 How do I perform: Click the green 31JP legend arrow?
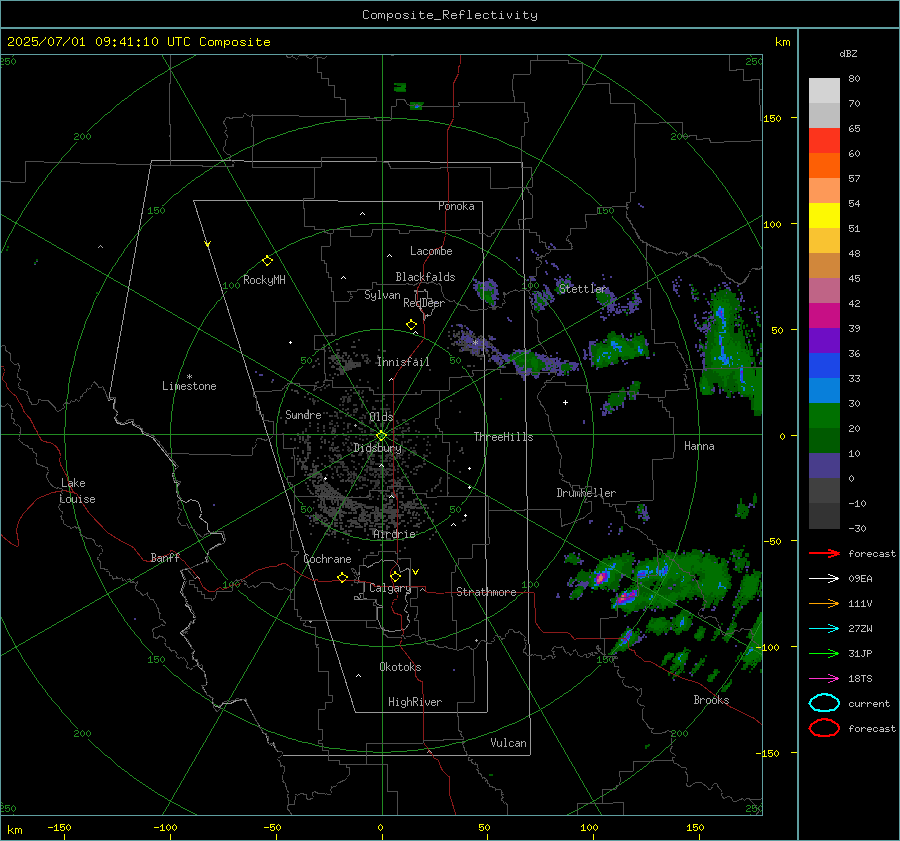point(824,653)
